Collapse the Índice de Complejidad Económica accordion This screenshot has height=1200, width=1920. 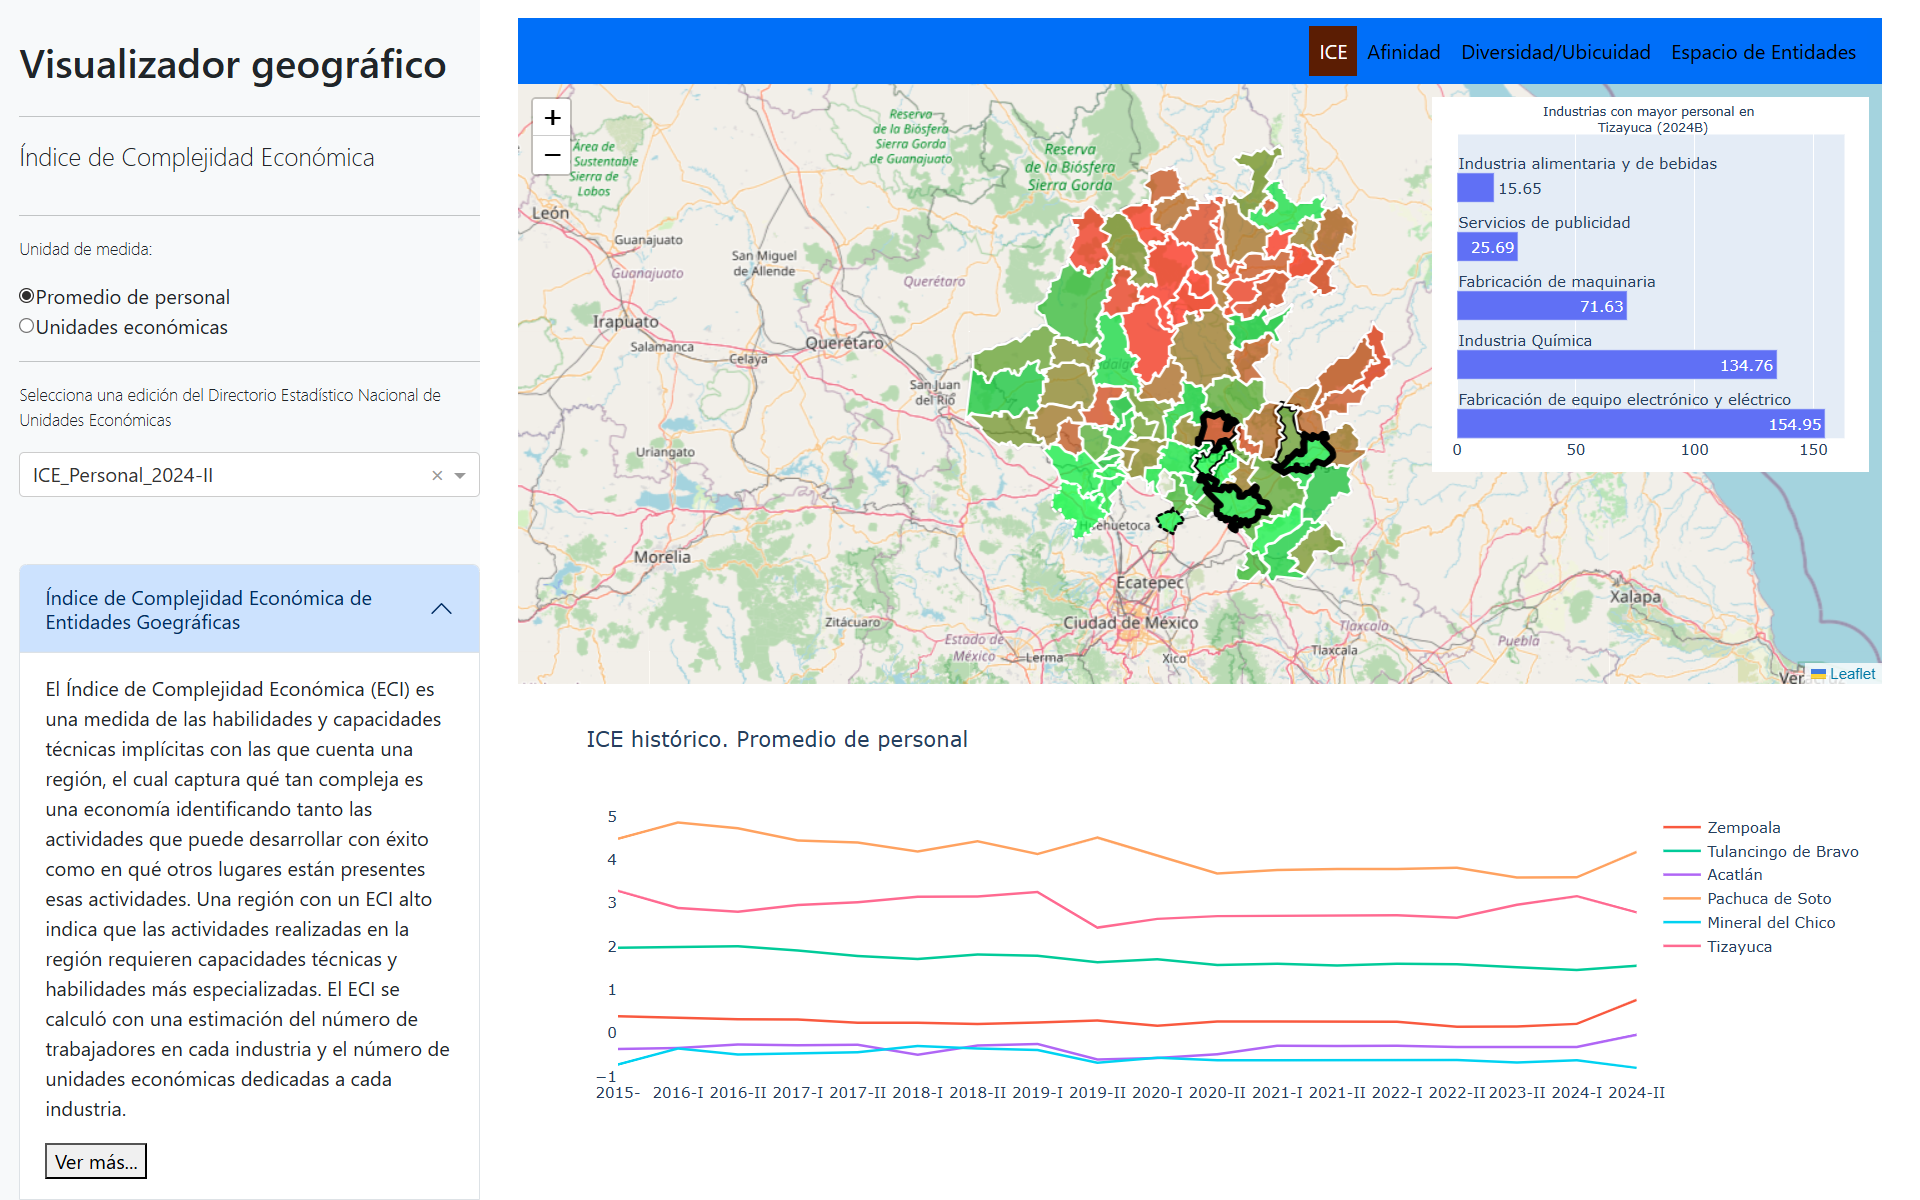pos(441,609)
